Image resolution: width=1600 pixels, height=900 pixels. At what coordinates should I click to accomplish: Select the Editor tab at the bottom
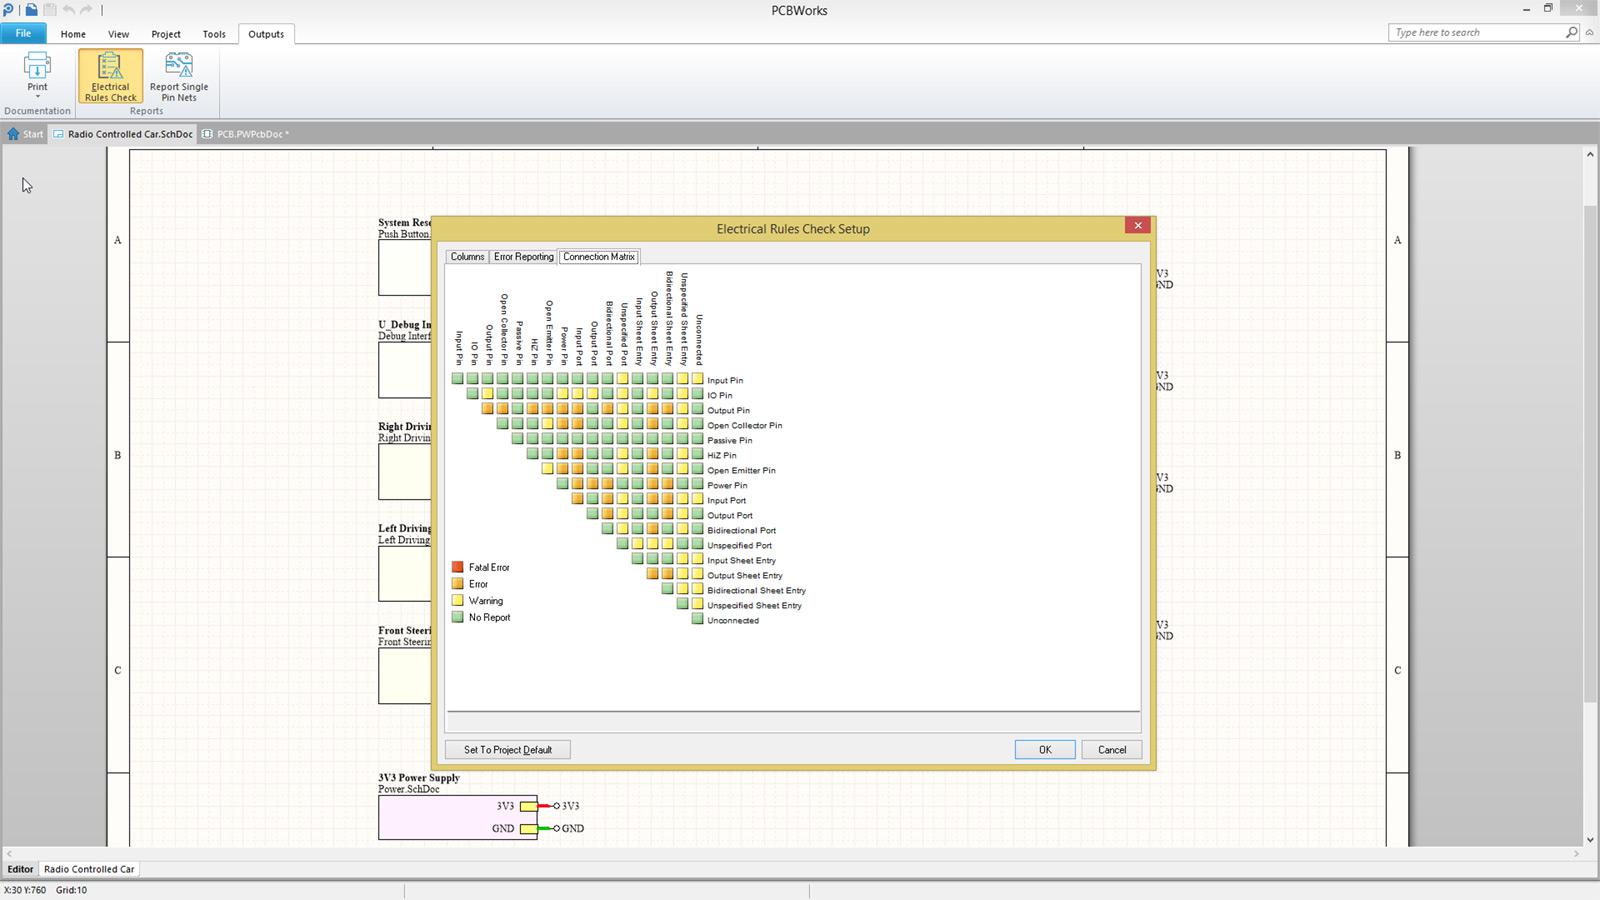tap(20, 869)
